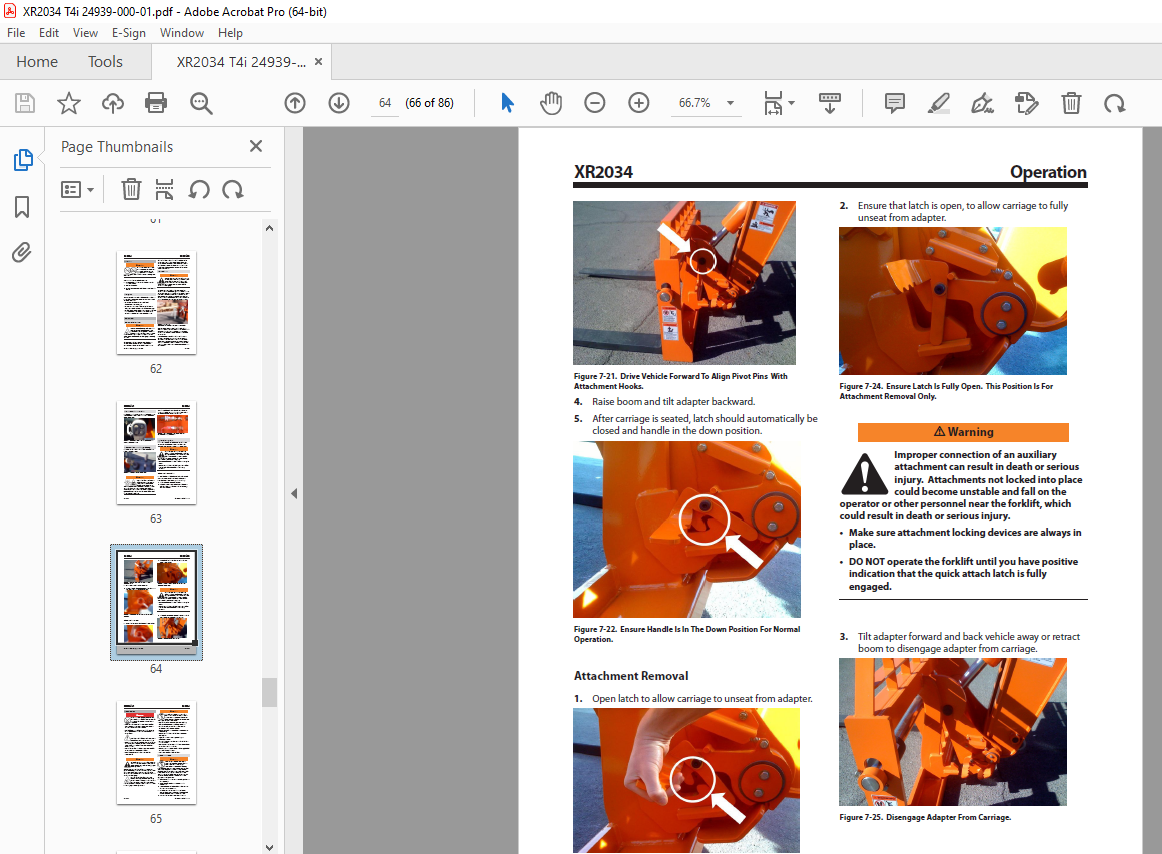Screen dimensions: 1162x854
Task: Add document to starred favorites
Action: pyautogui.click(x=69, y=103)
